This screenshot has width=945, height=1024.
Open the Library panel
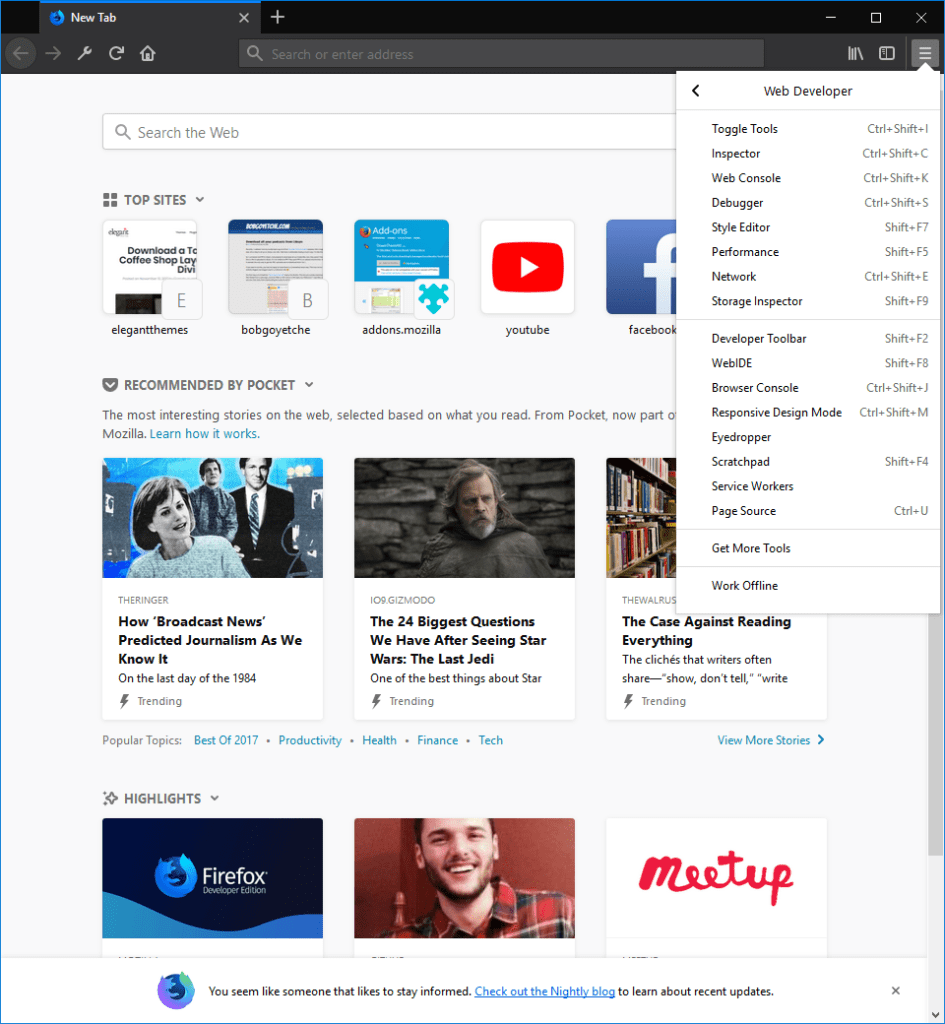855,53
